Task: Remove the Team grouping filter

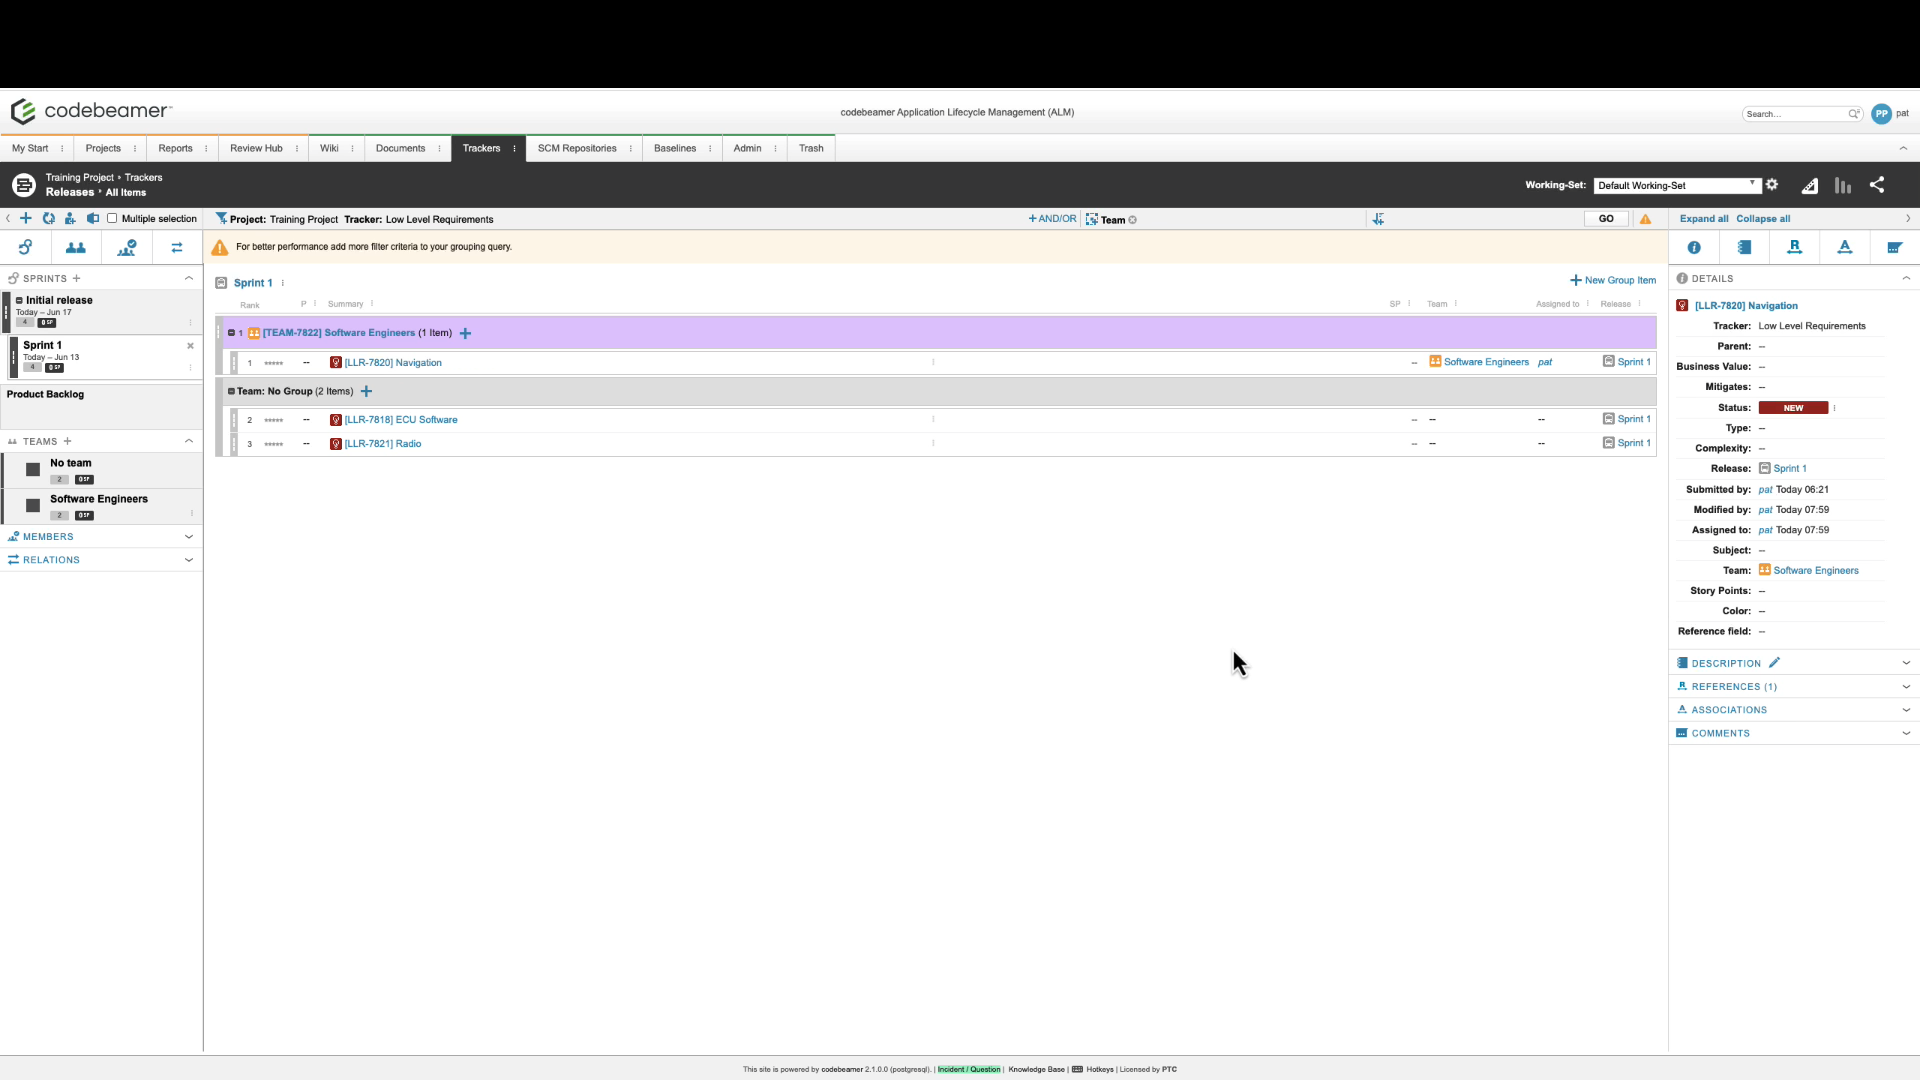Action: [1133, 220]
